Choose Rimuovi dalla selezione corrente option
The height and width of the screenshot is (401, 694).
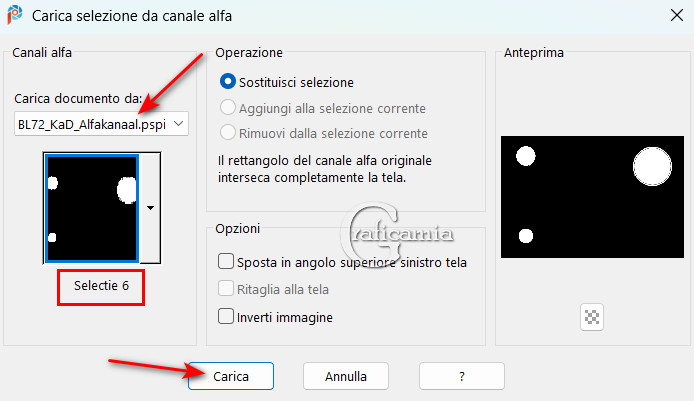tap(228, 133)
